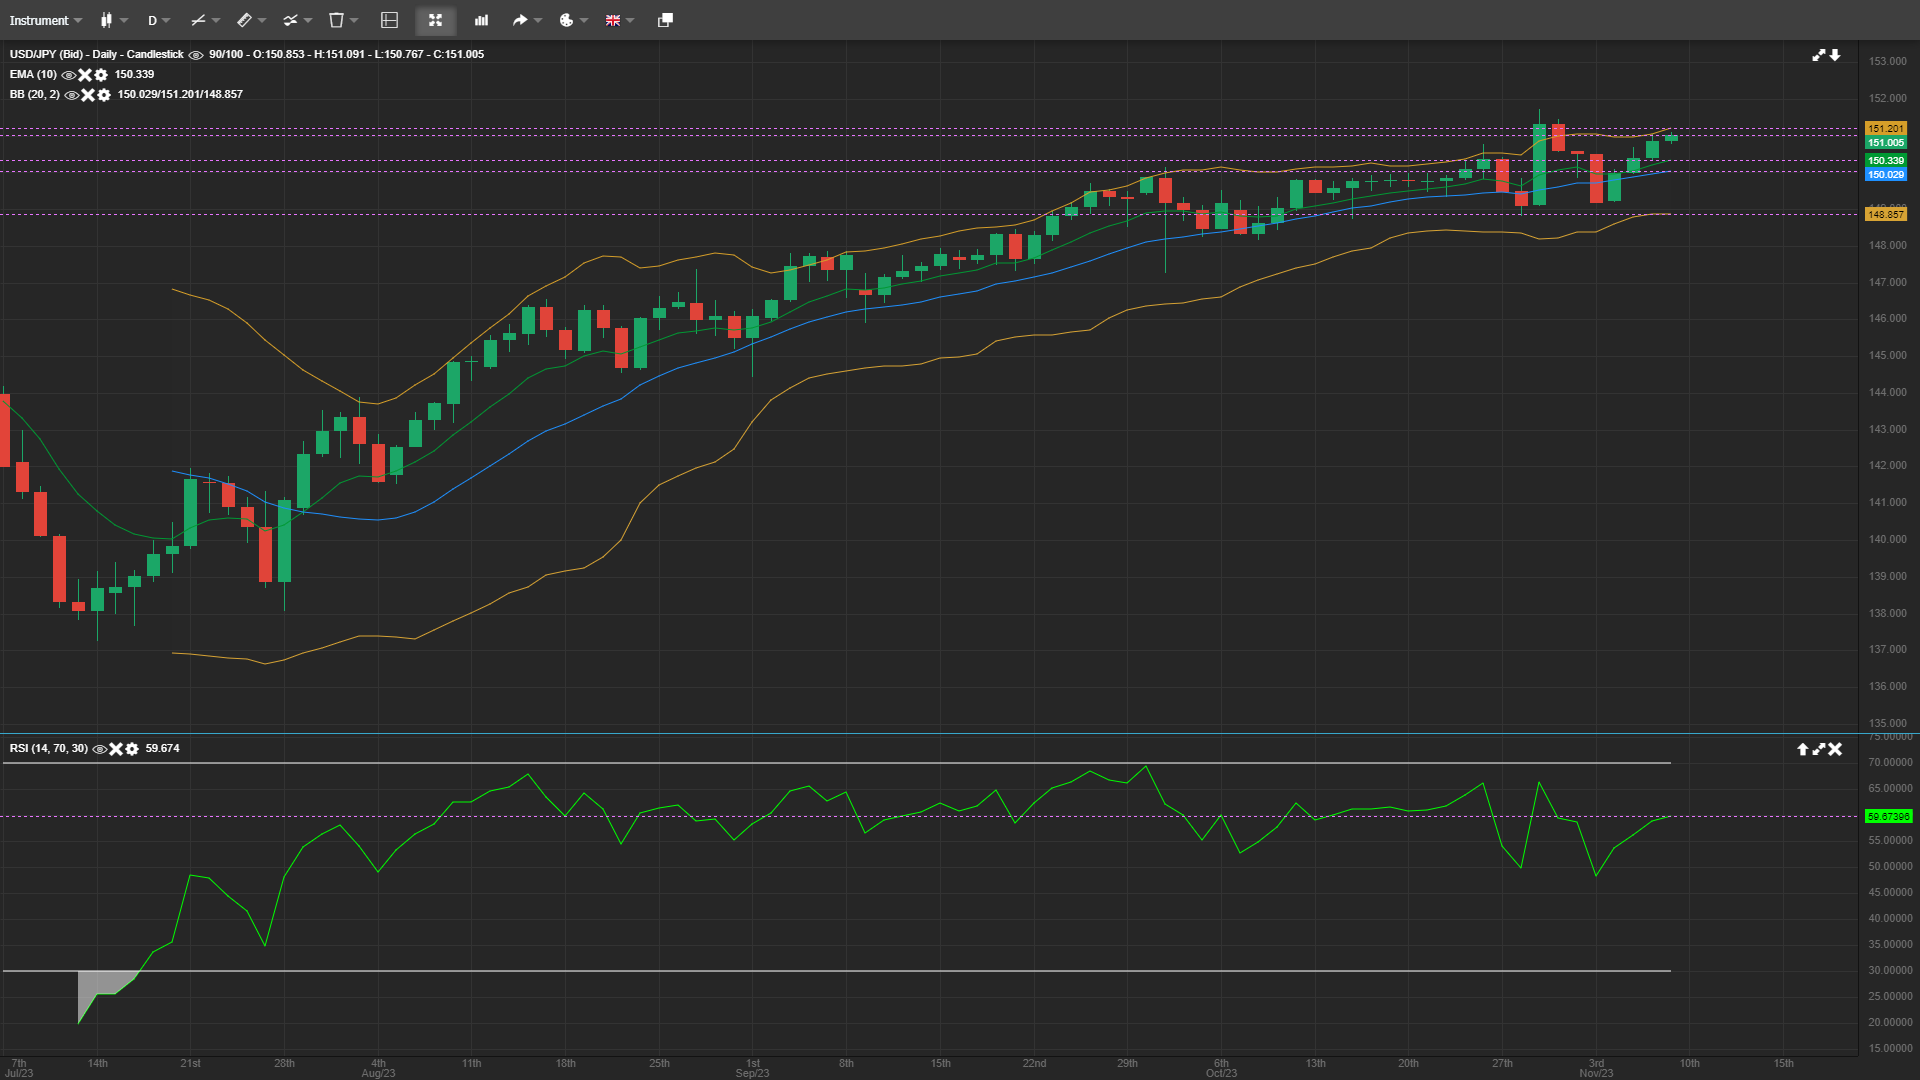Click the 3rd Nov/23 date label
The width and height of the screenshot is (1920, 1080).
point(1596,1068)
